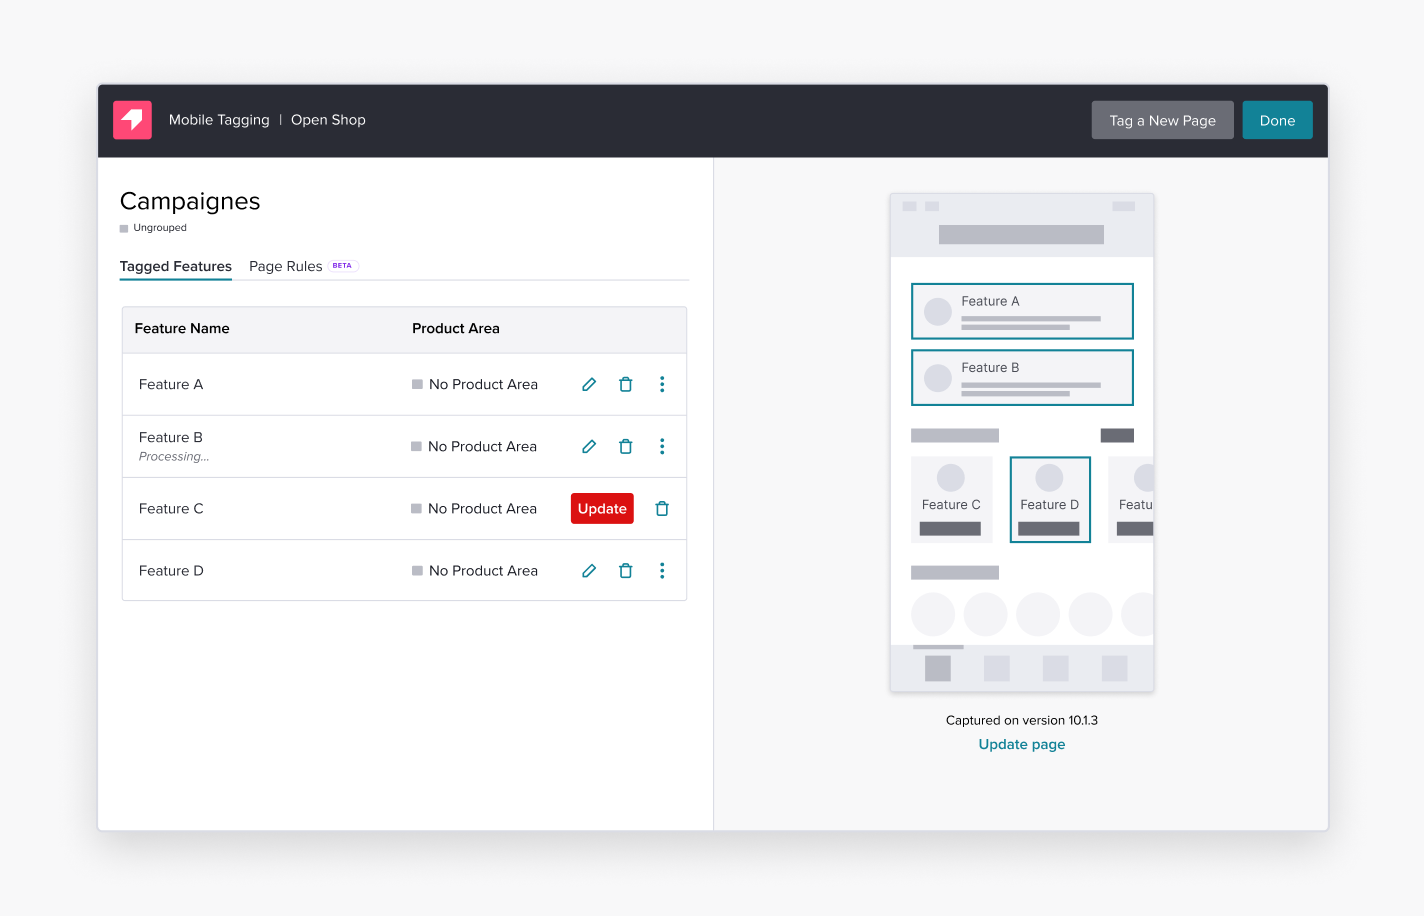This screenshot has height=916, width=1424.
Task: Edit Feature D using the pencil icon
Action: [x=588, y=570]
